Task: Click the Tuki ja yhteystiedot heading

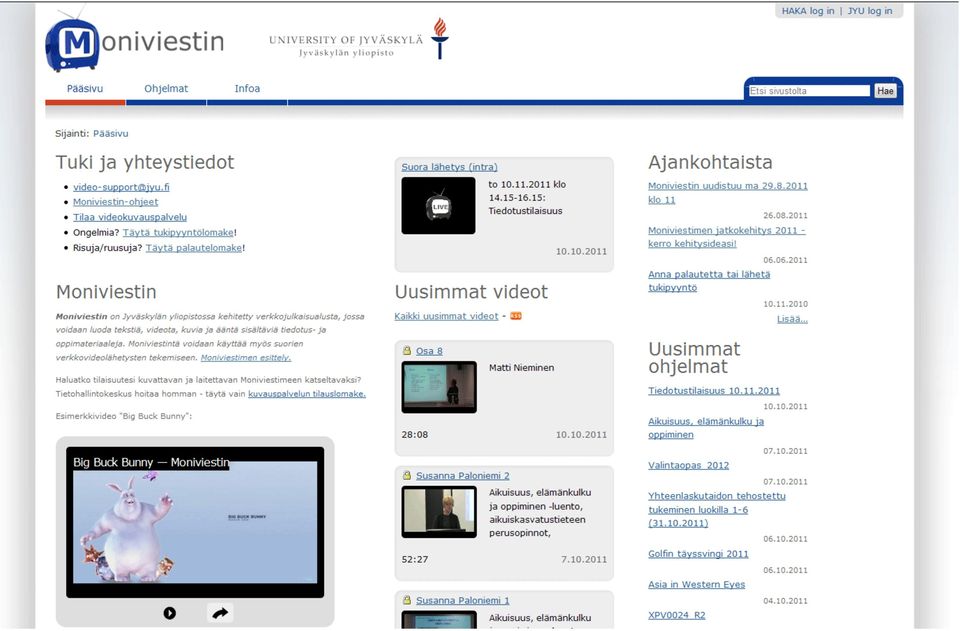Action: 145,162
